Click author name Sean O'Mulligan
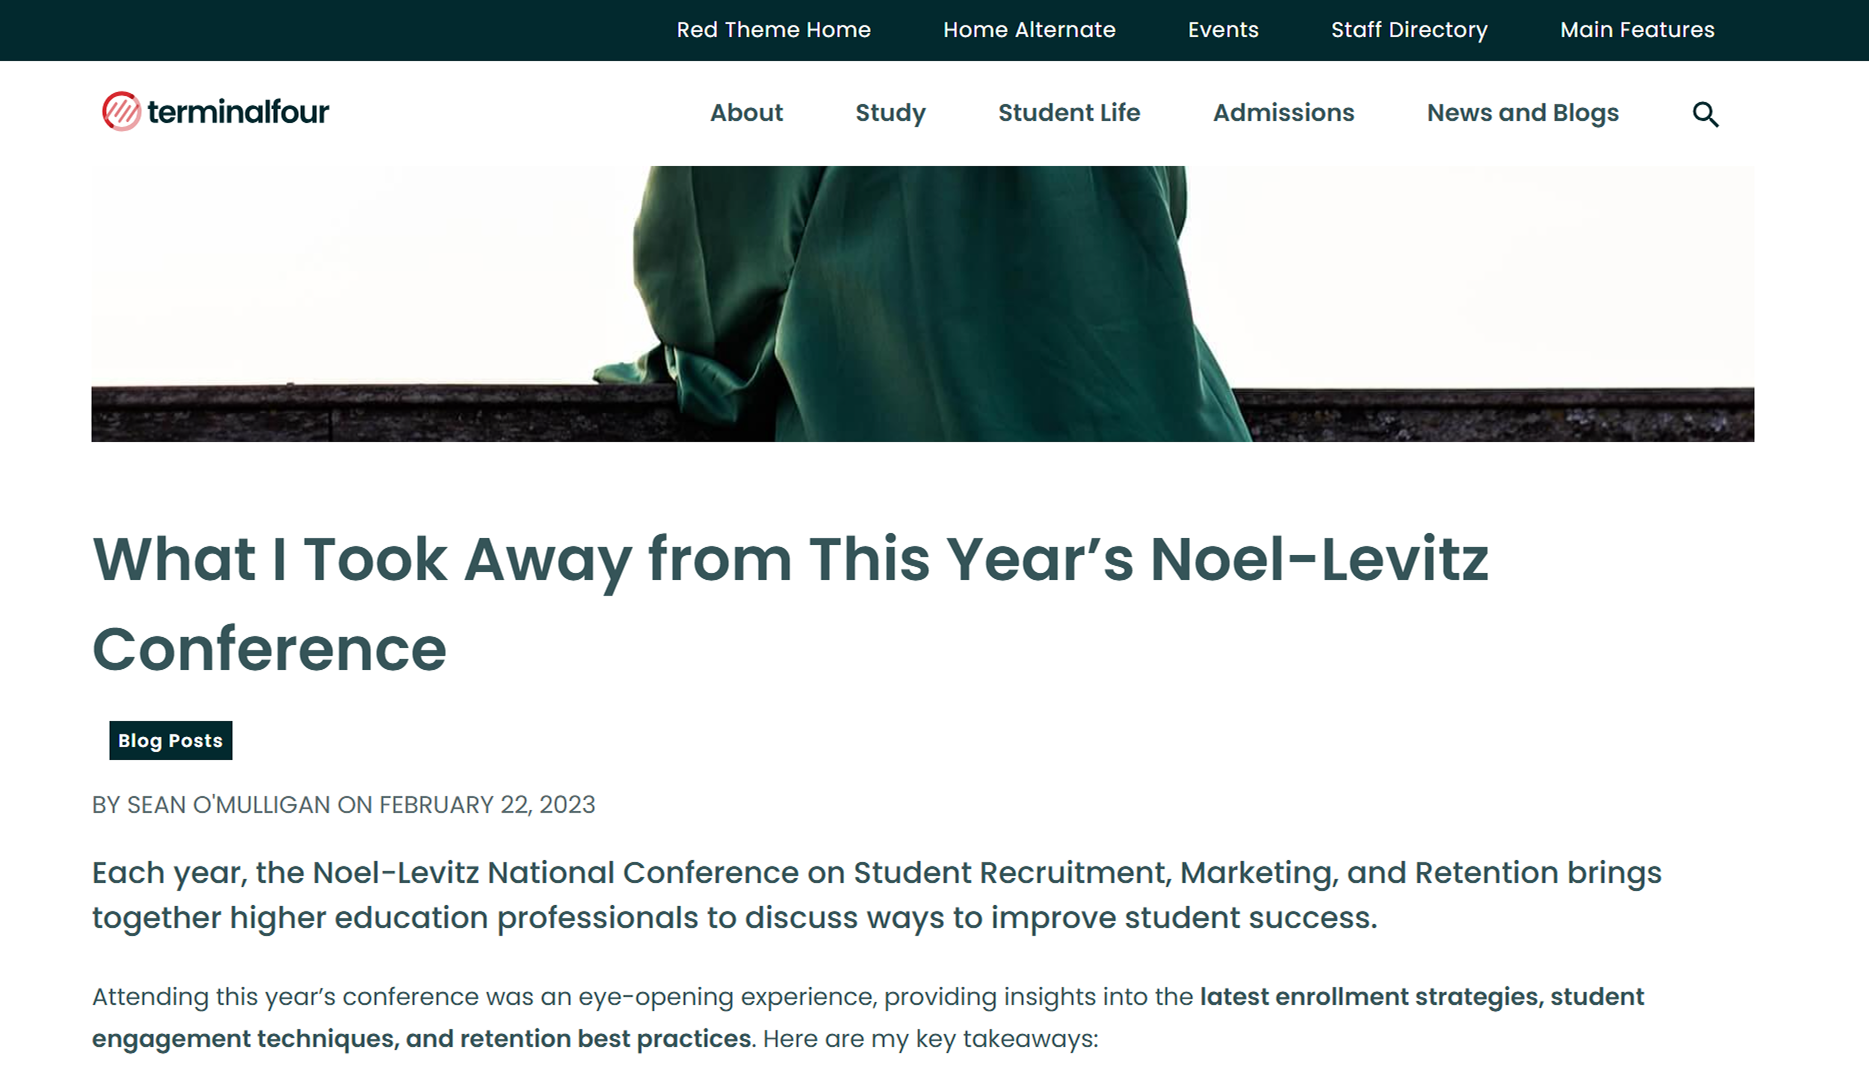This screenshot has height=1080, width=1869. tap(228, 805)
